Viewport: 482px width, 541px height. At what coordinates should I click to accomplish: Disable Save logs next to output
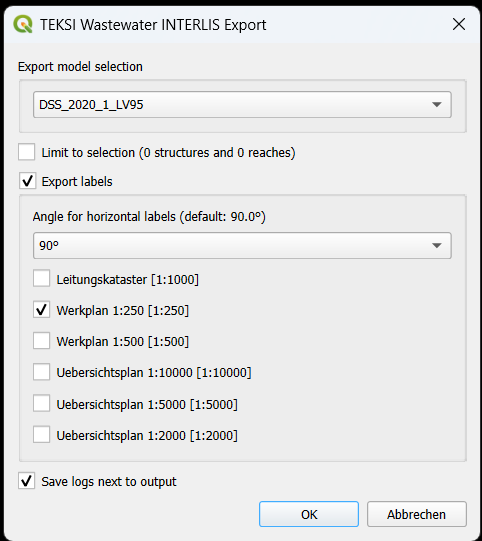pyautogui.click(x=27, y=481)
